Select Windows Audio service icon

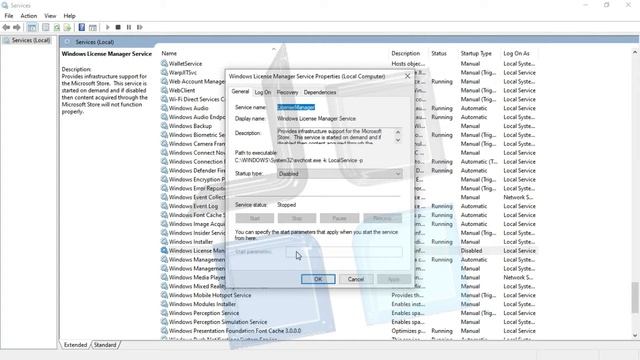[x=164, y=108]
